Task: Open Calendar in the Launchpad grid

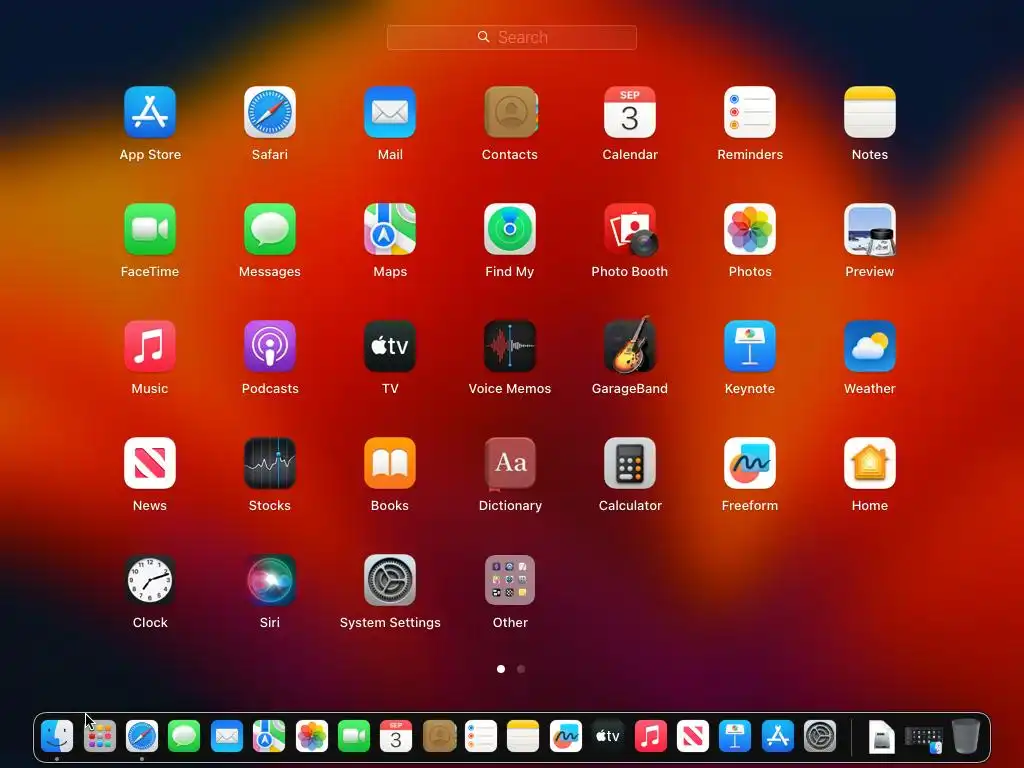Action: point(630,112)
